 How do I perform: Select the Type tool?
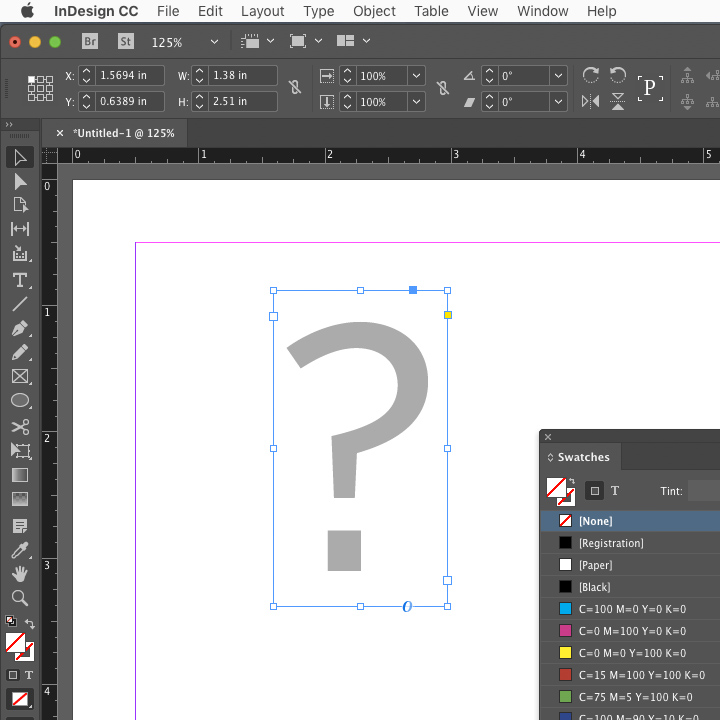coord(19,280)
